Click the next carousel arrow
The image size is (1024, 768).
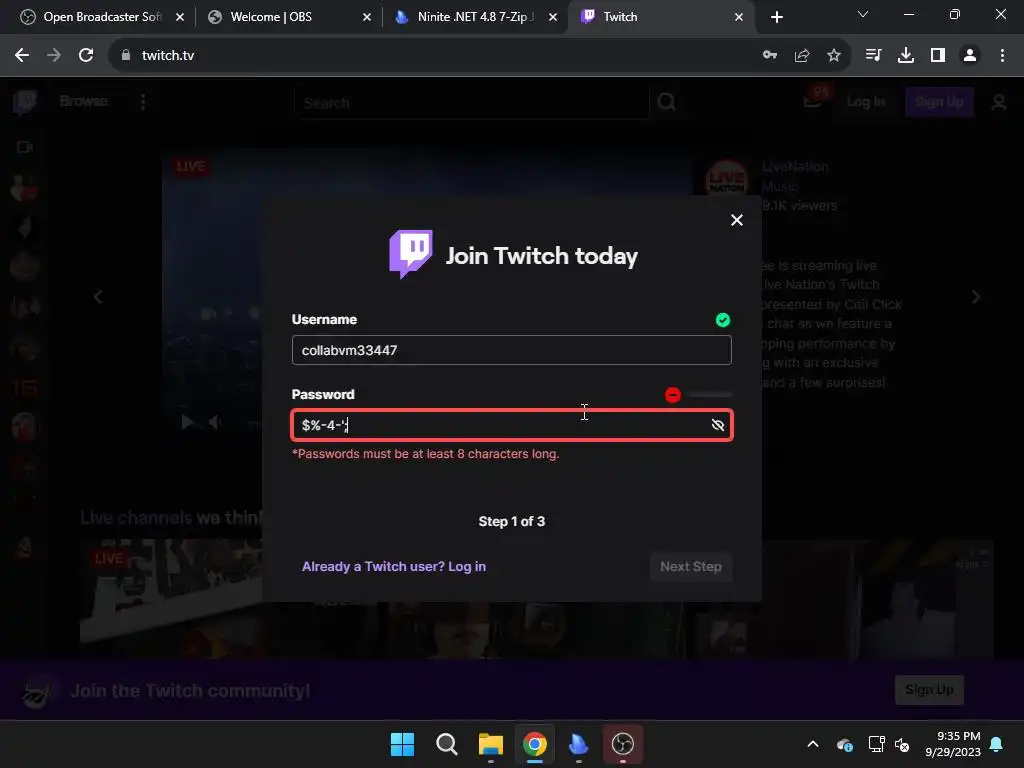pos(976,297)
